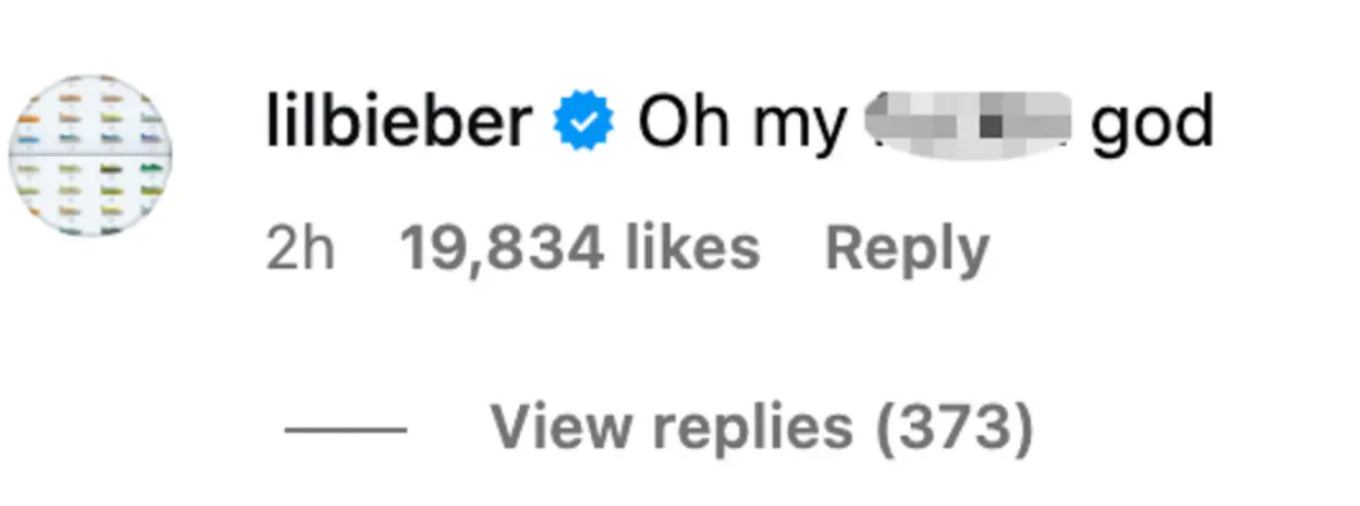Click the blue verified badge
The height and width of the screenshot is (506, 1360).
pyautogui.click(x=584, y=123)
